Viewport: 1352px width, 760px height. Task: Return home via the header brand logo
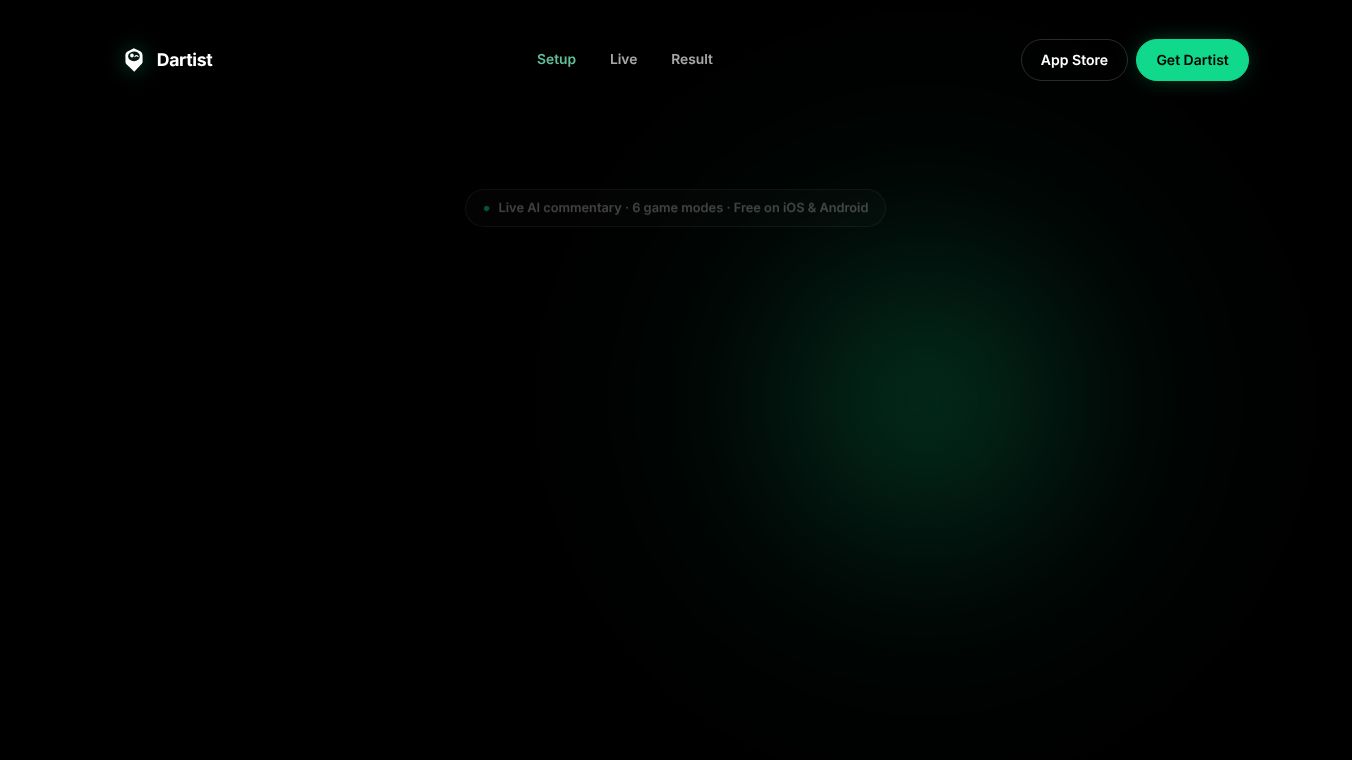[x=168, y=60]
